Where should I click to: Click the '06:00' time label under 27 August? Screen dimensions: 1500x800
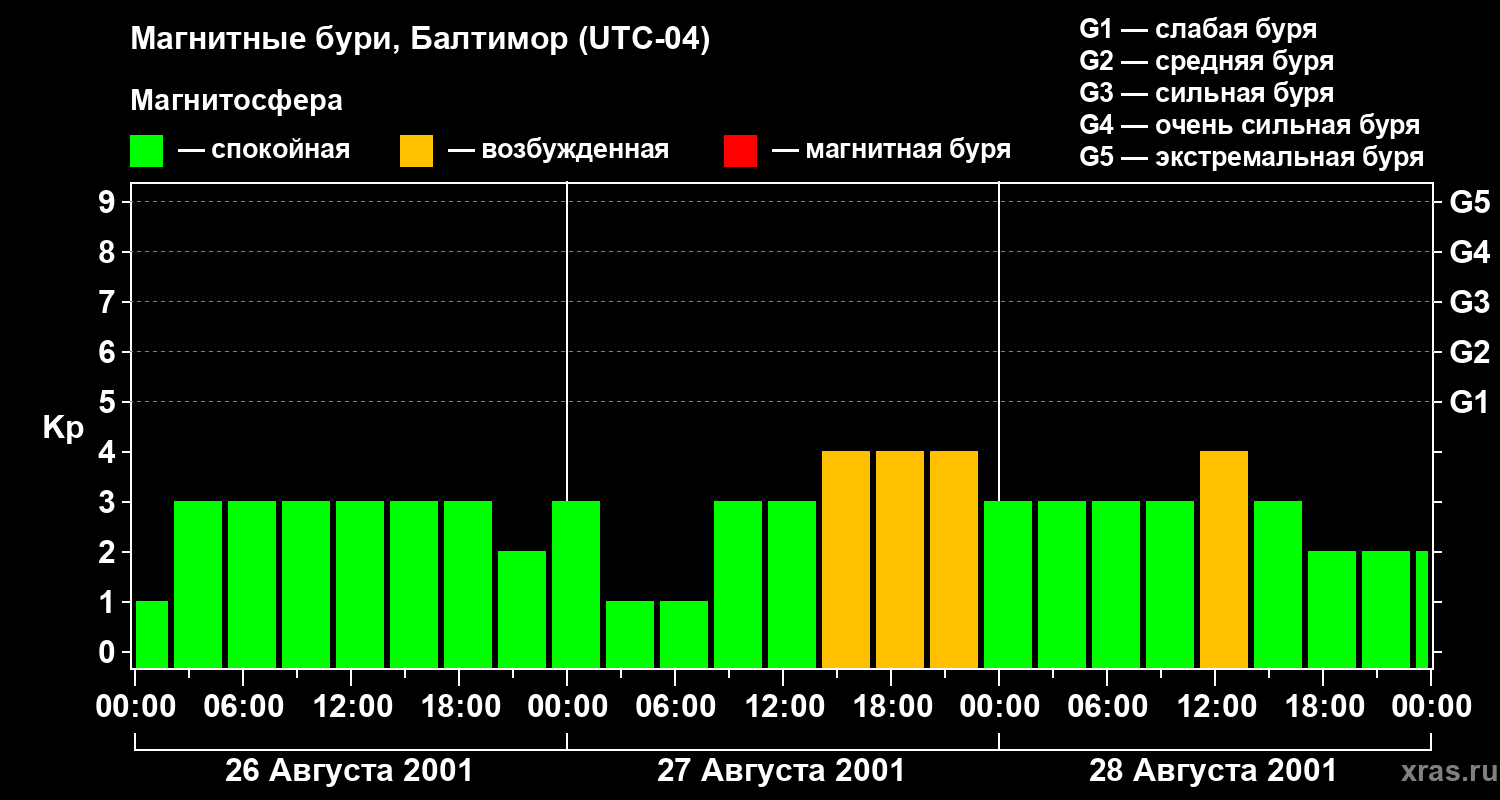pyautogui.click(x=677, y=707)
